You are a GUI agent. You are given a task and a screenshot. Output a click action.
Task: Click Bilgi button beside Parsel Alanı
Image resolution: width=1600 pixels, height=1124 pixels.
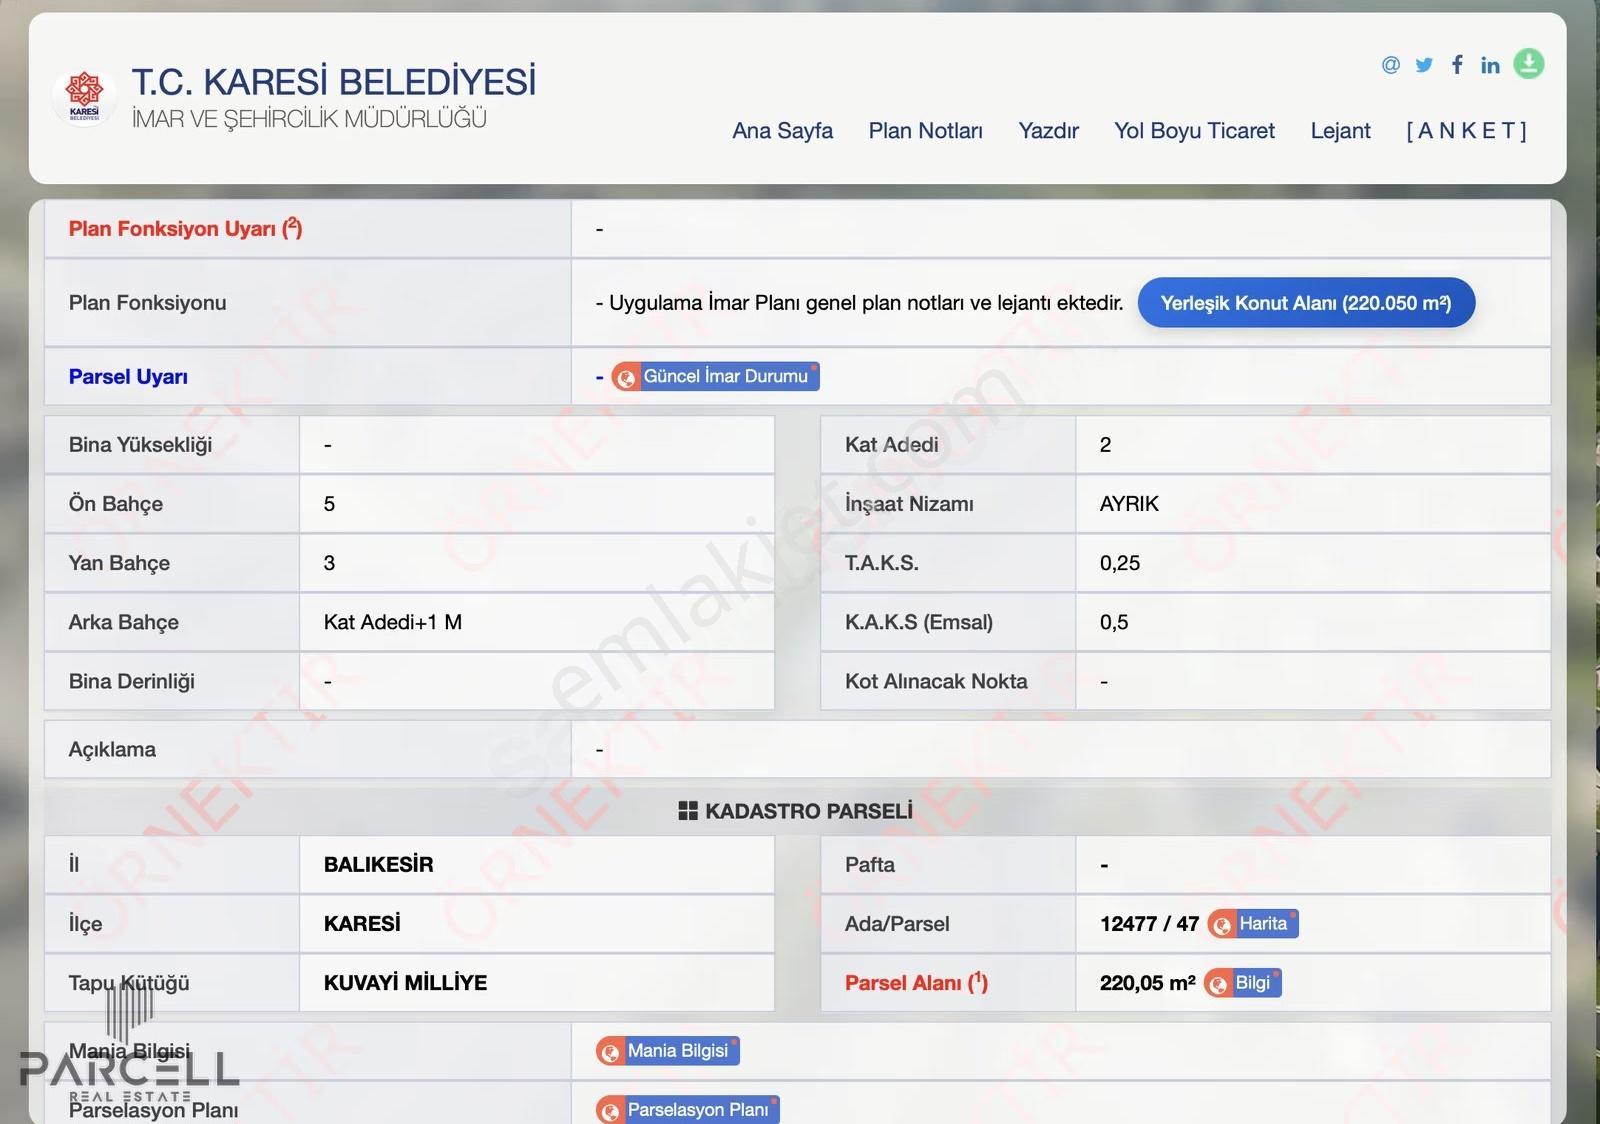[1242, 982]
